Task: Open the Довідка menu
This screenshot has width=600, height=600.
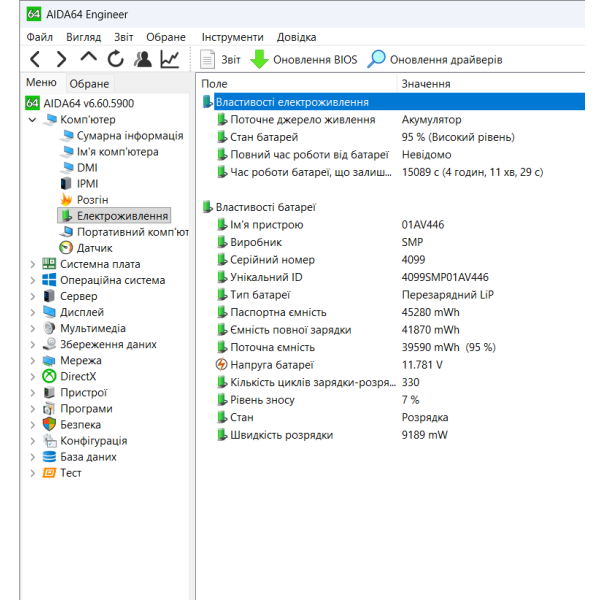Action: coord(297,37)
